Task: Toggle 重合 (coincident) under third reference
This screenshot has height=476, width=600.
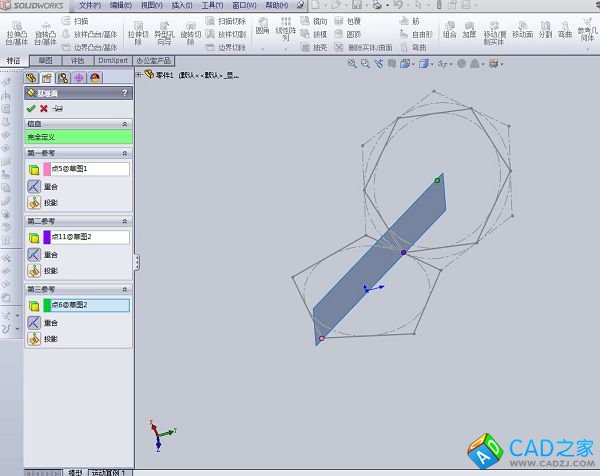Action: click(33, 322)
